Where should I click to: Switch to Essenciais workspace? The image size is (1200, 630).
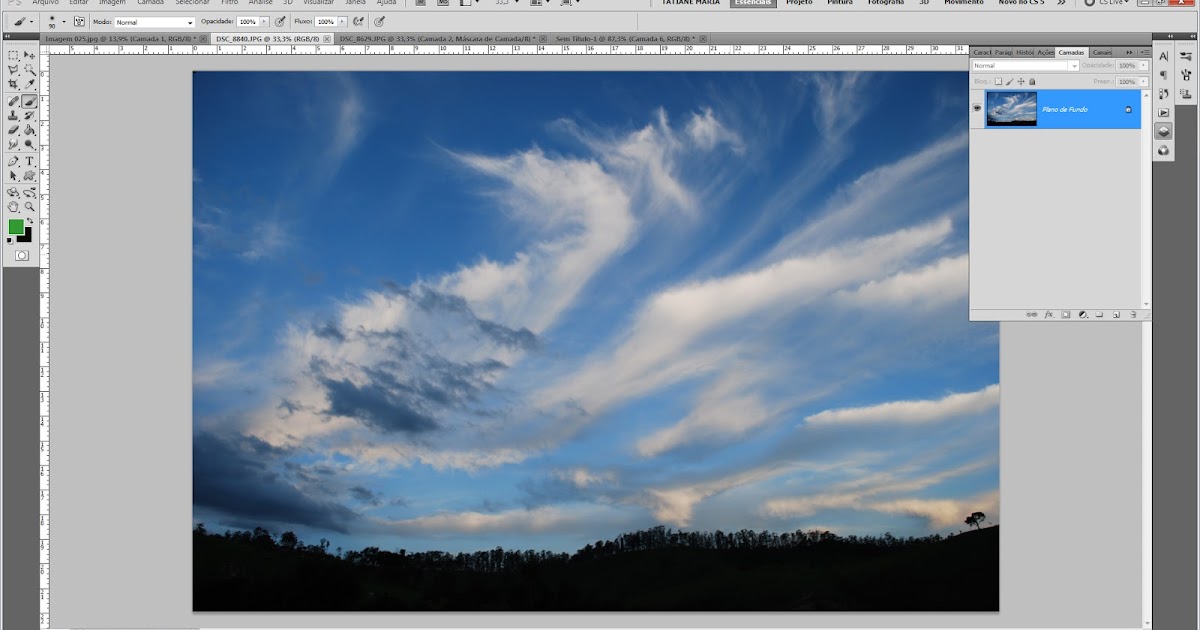(752, 3)
